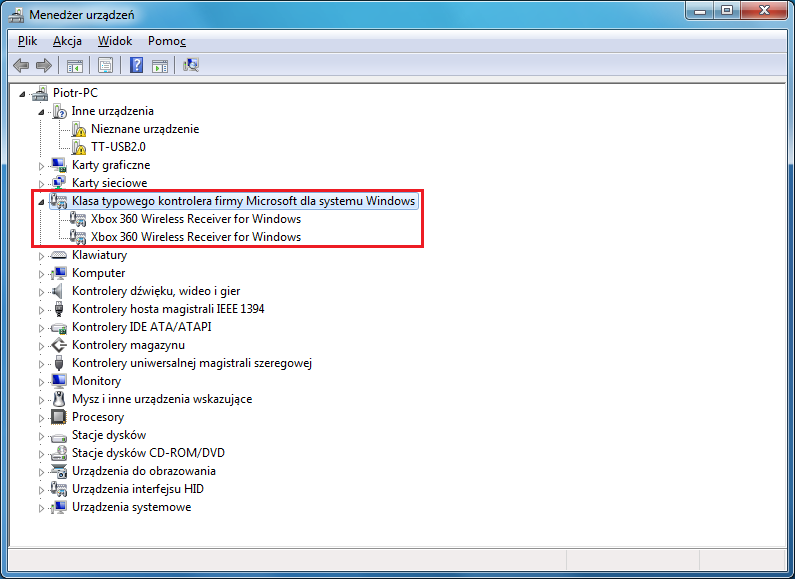Select the Nieznane urządzenie entry
Image resolution: width=795 pixels, height=579 pixels.
tap(145, 129)
